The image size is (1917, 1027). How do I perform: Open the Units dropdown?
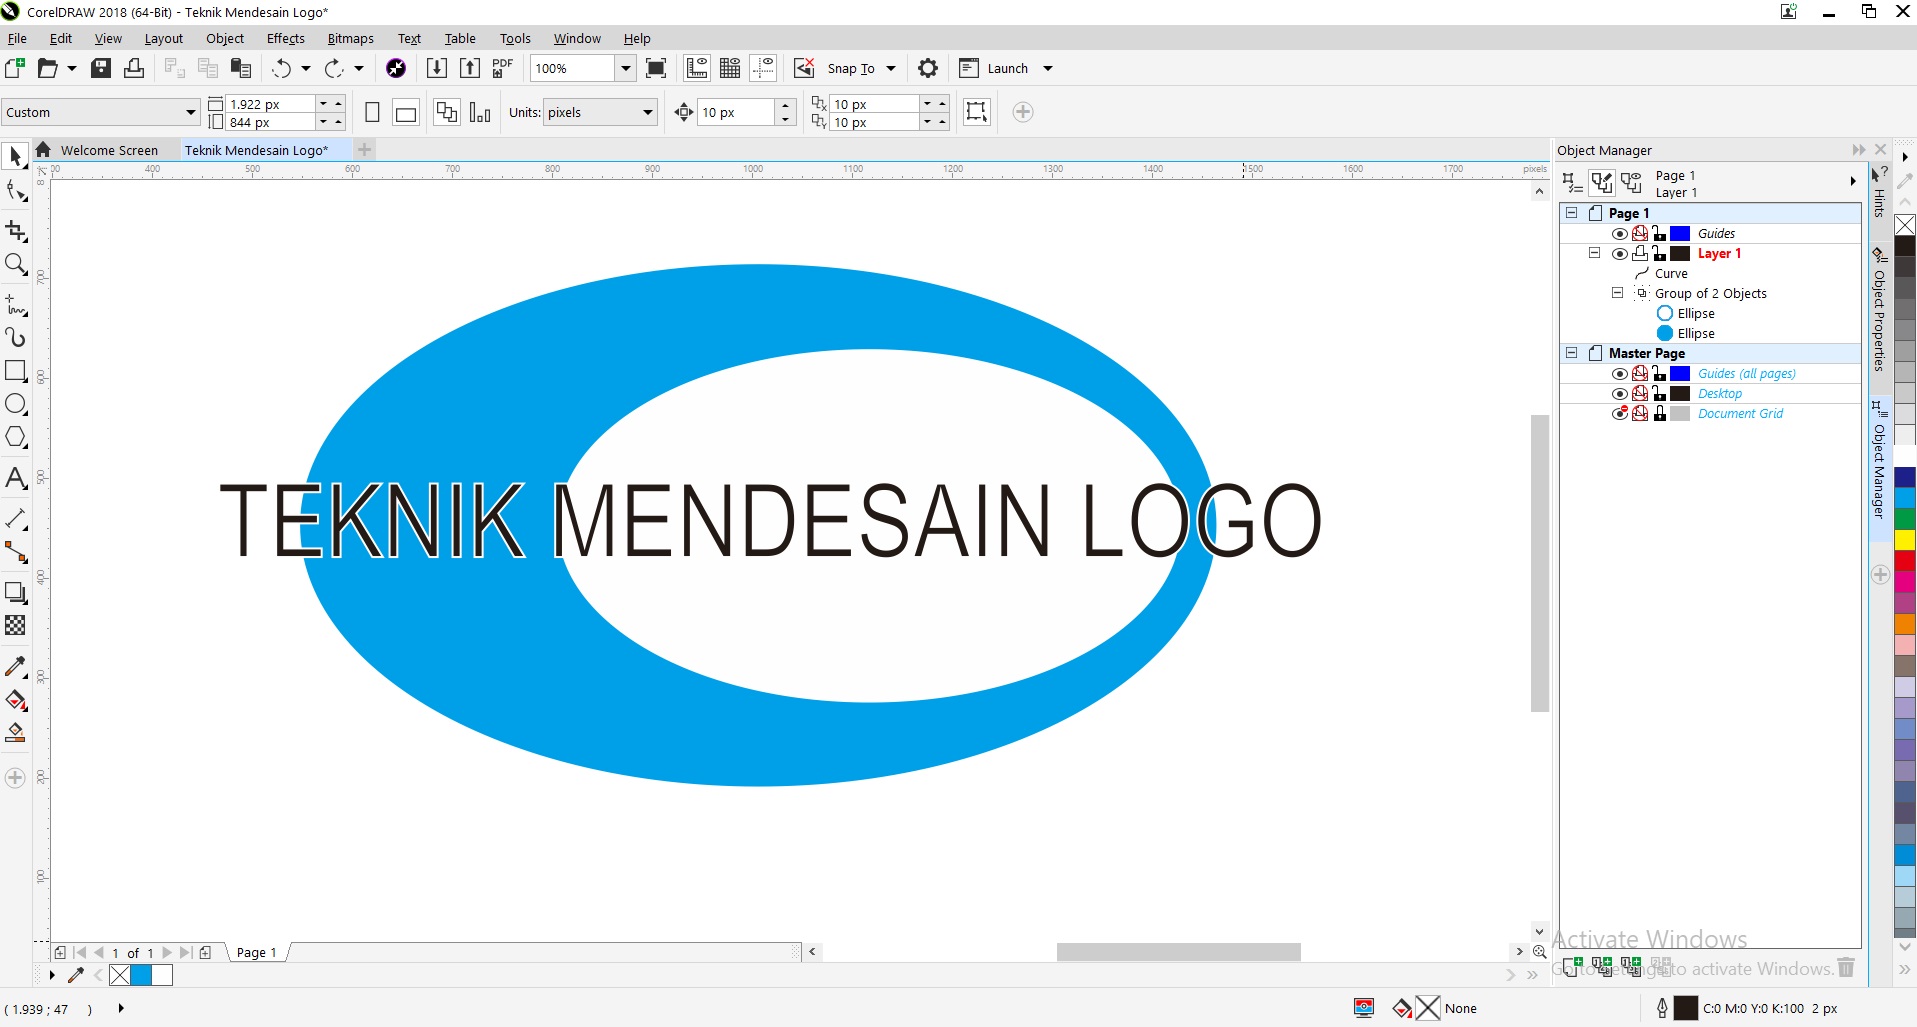(648, 112)
